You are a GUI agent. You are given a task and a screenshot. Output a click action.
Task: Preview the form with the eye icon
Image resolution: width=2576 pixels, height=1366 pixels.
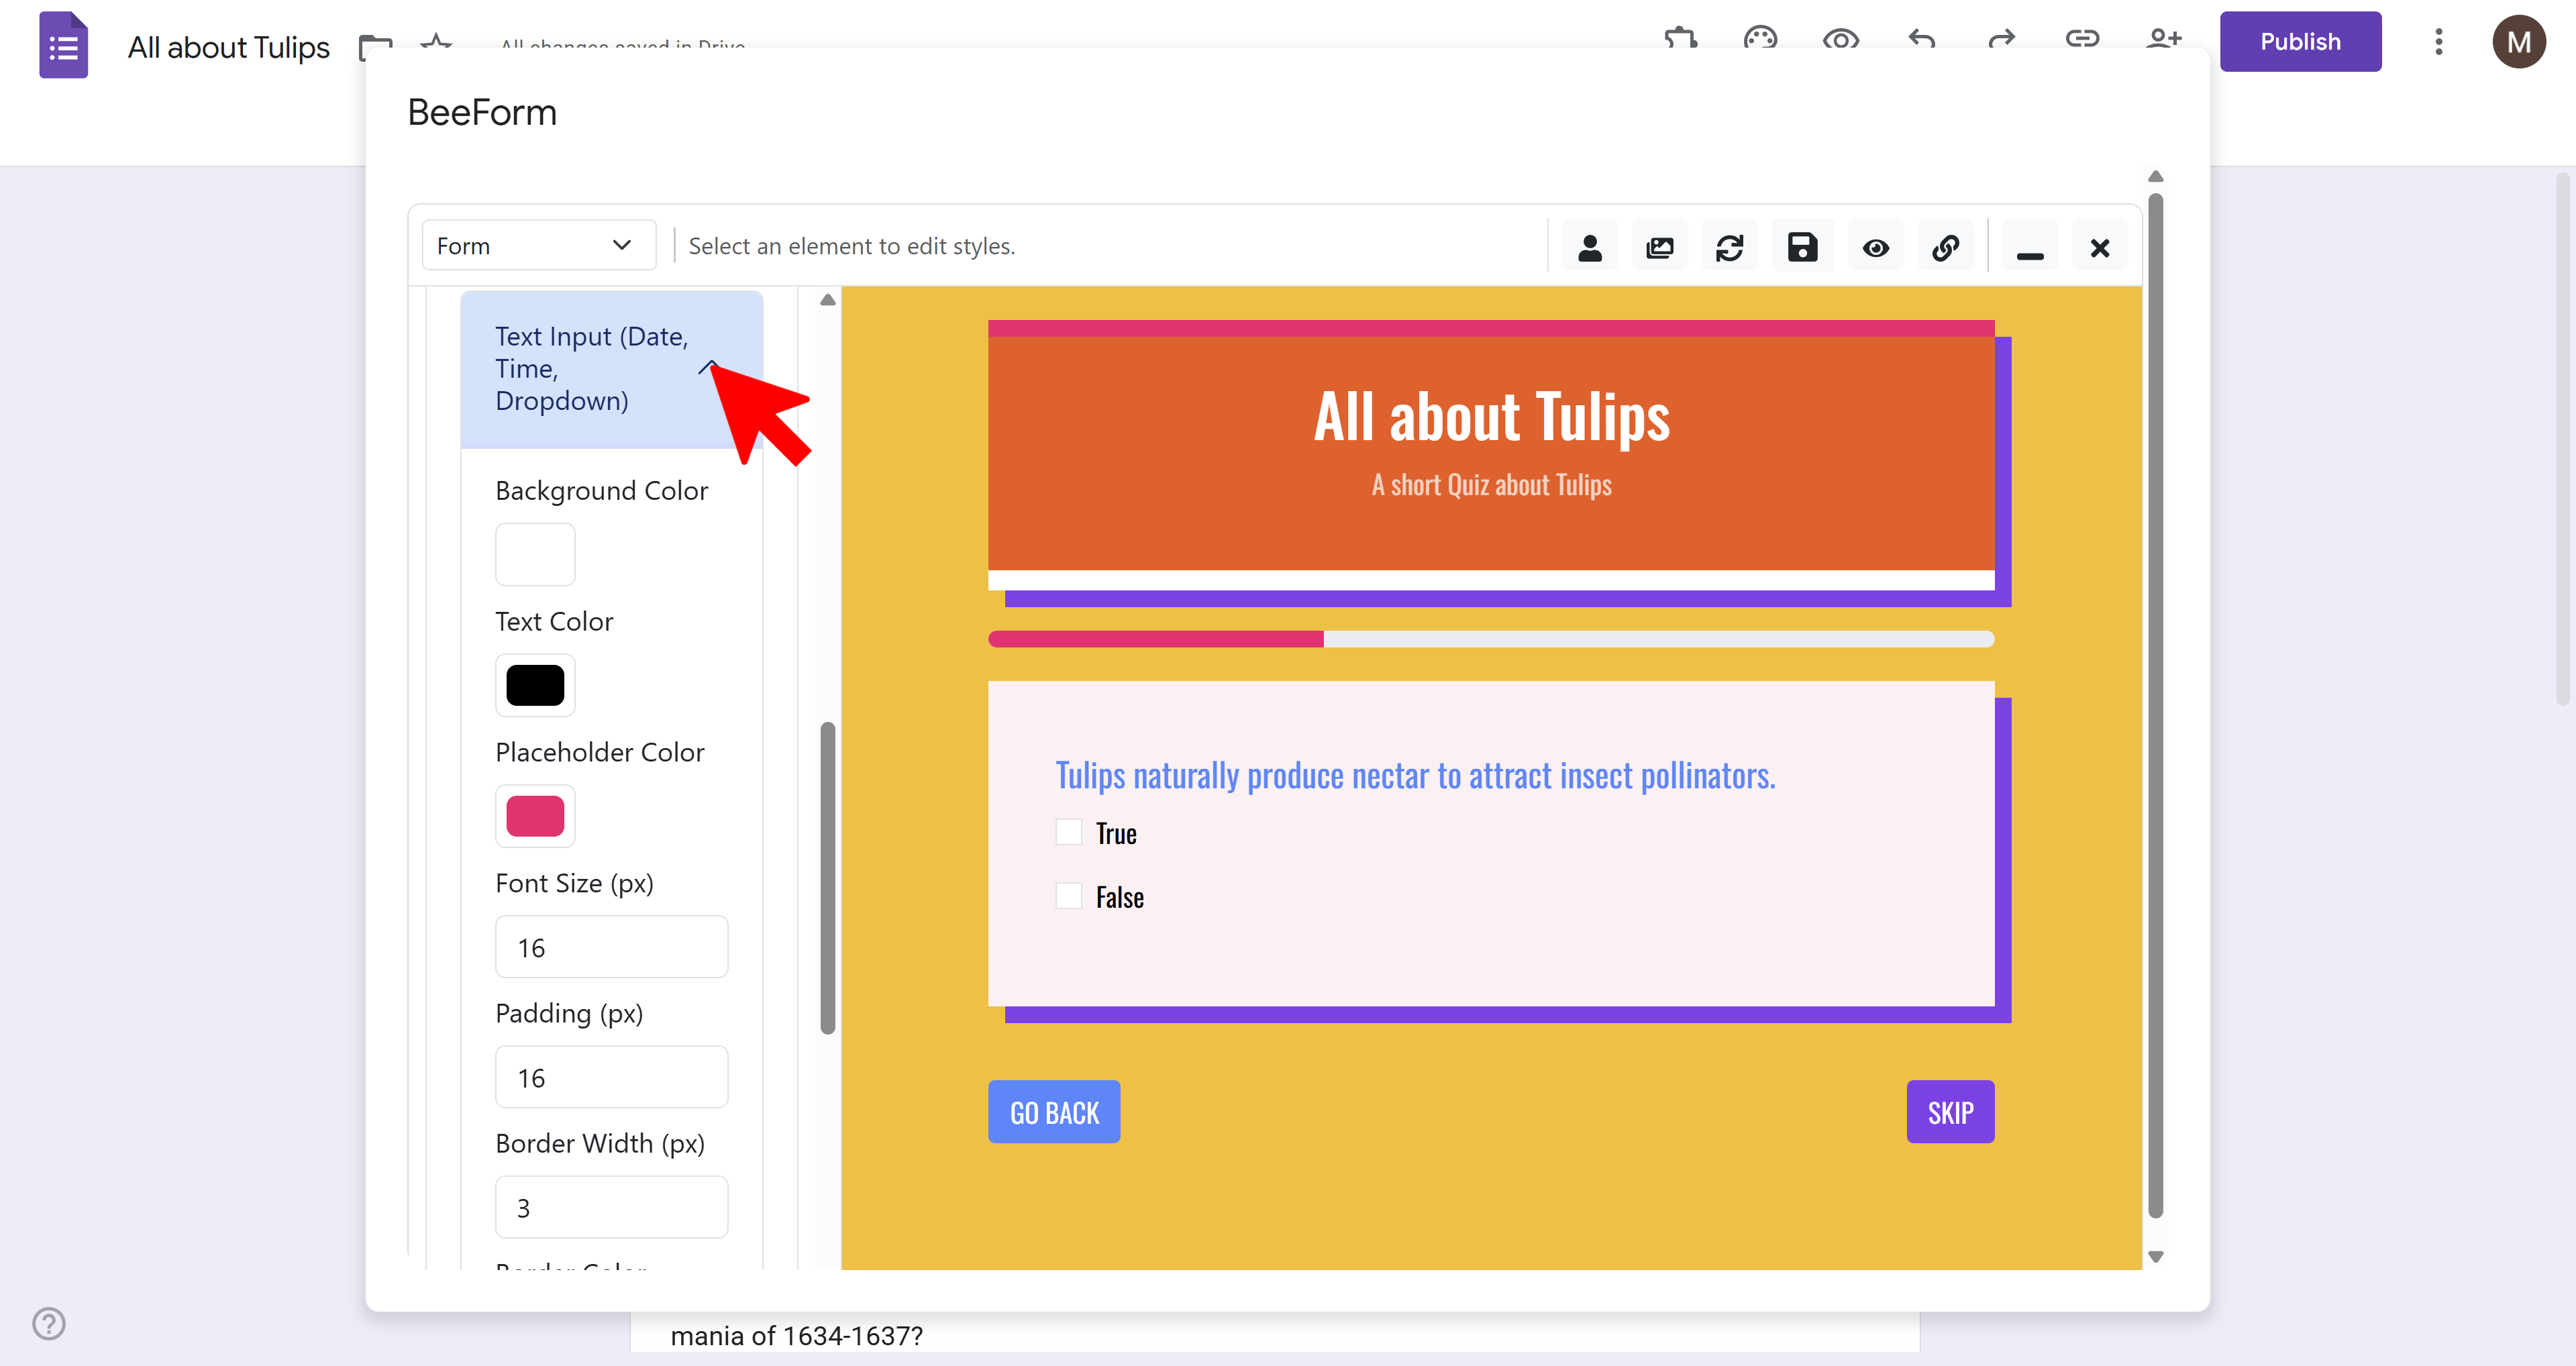tap(1876, 246)
